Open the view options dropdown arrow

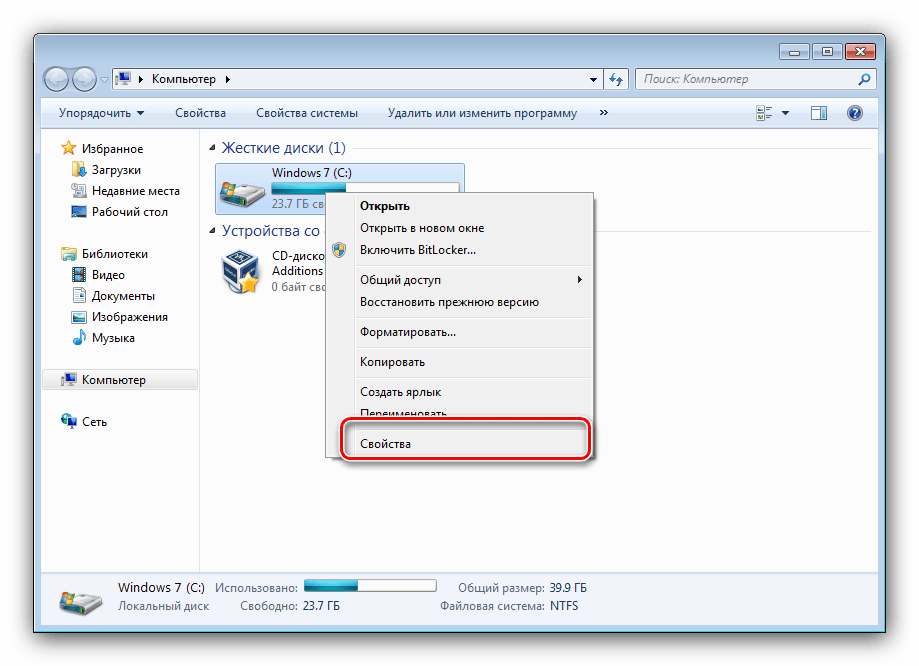(x=785, y=113)
